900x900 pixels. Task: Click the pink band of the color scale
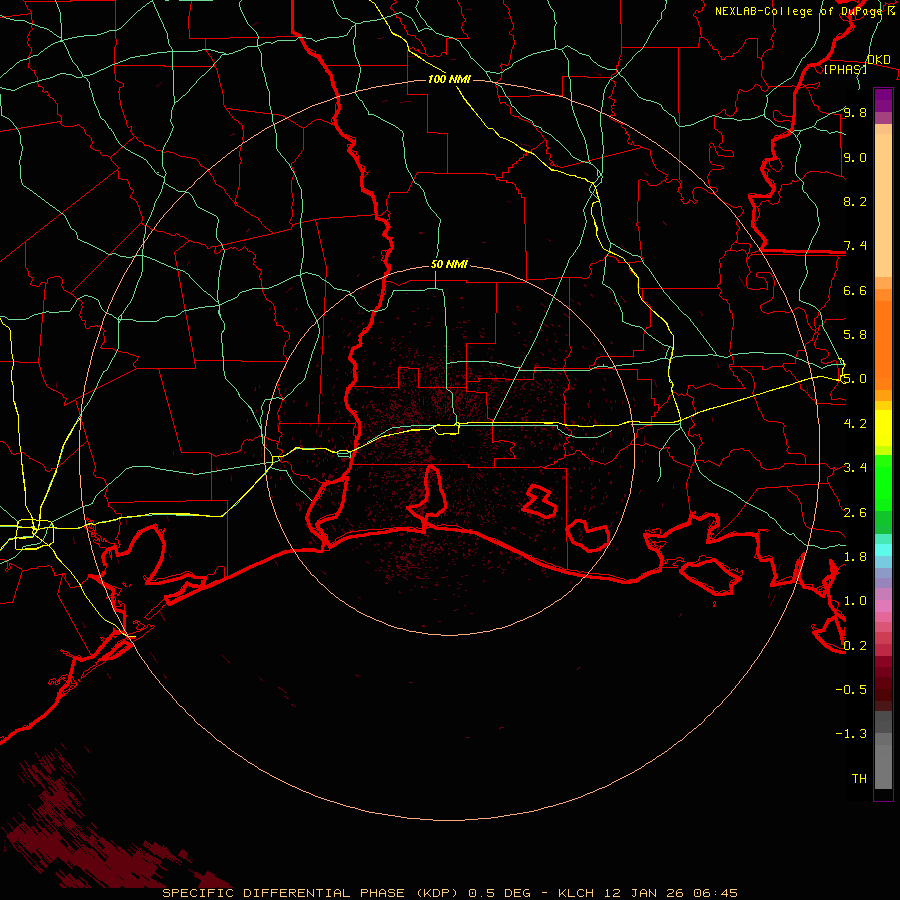(x=883, y=606)
